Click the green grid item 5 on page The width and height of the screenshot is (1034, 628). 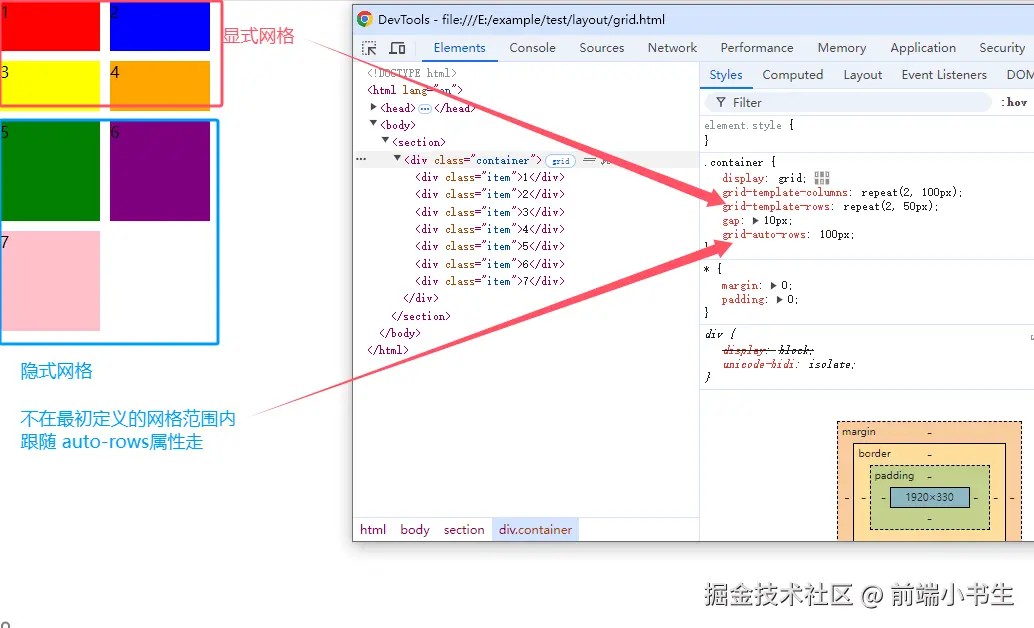(50, 171)
